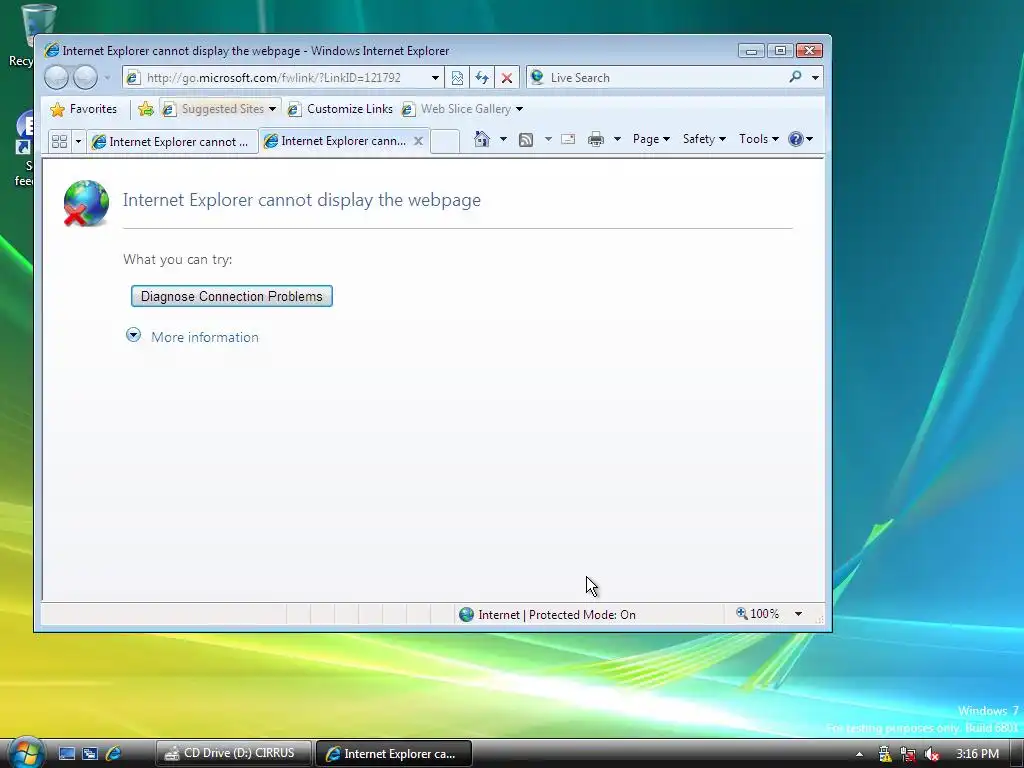Click the Back navigation button
Image resolution: width=1024 pixels, height=768 pixels.
(x=57, y=77)
